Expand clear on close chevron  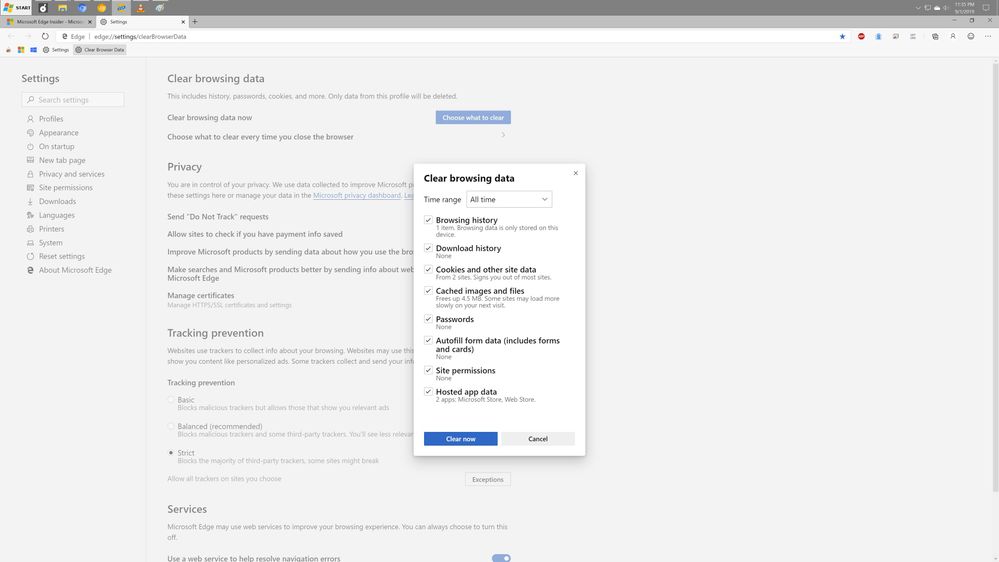(x=503, y=135)
